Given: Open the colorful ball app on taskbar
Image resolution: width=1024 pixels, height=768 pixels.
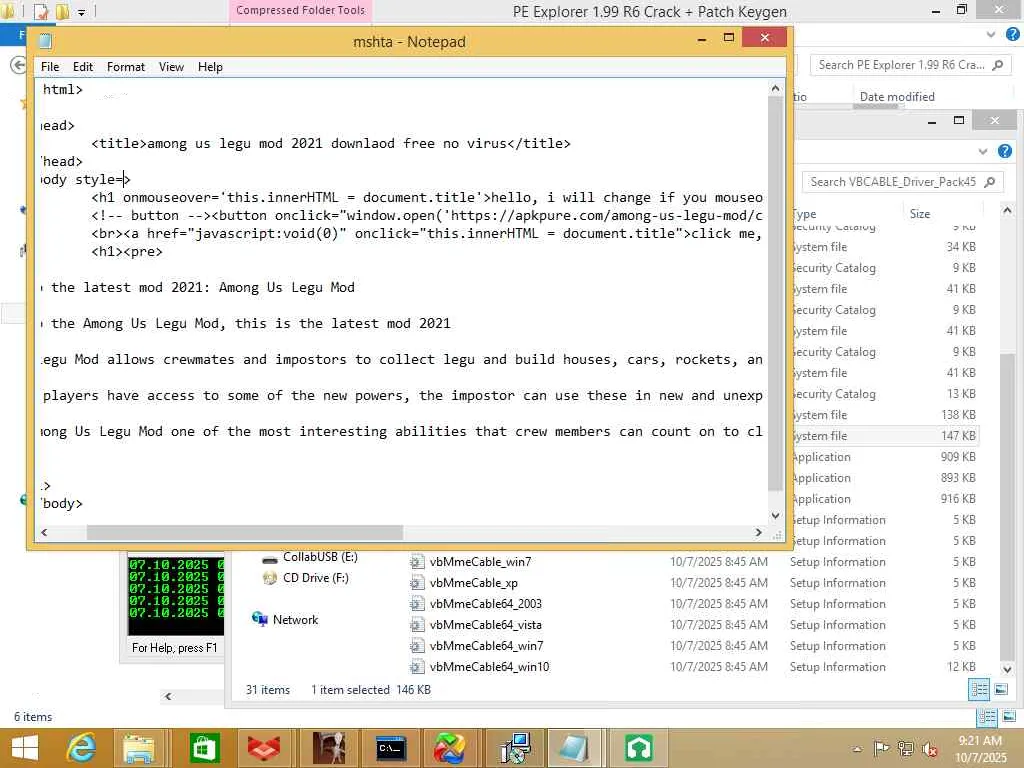Looking at the screenshot, I should (449, 748).
